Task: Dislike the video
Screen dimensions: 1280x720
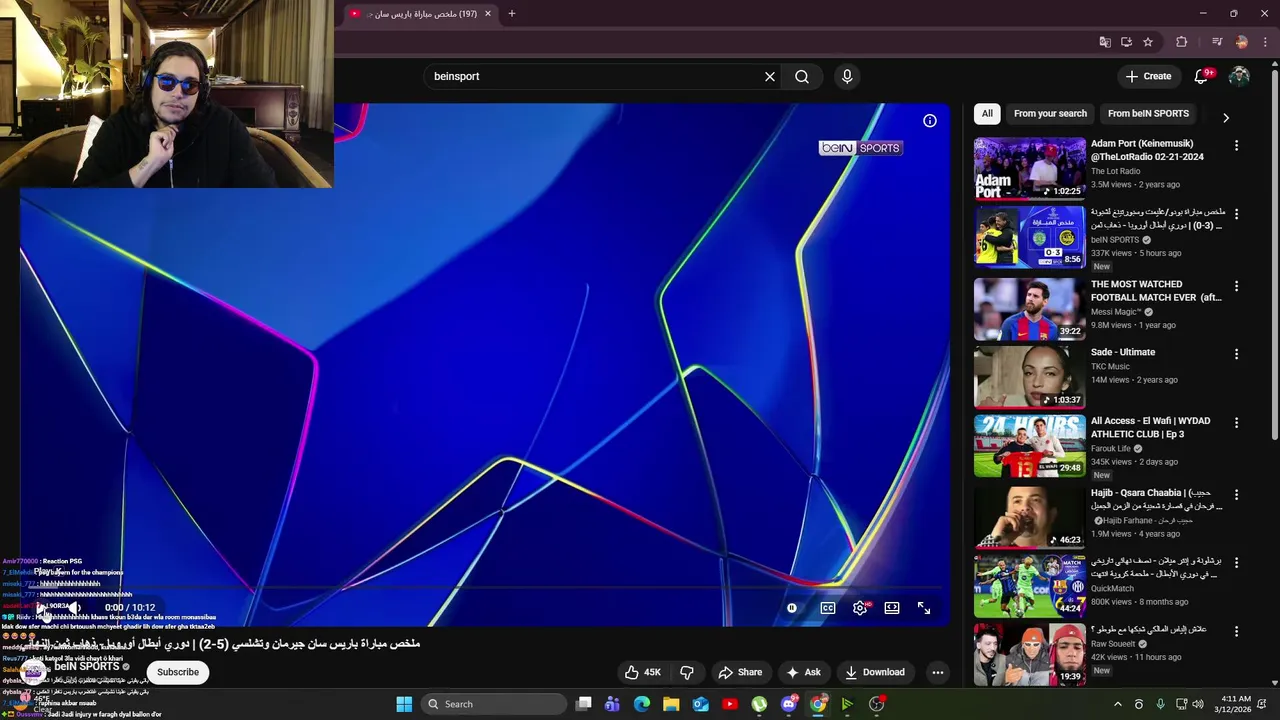Action: 687,672
